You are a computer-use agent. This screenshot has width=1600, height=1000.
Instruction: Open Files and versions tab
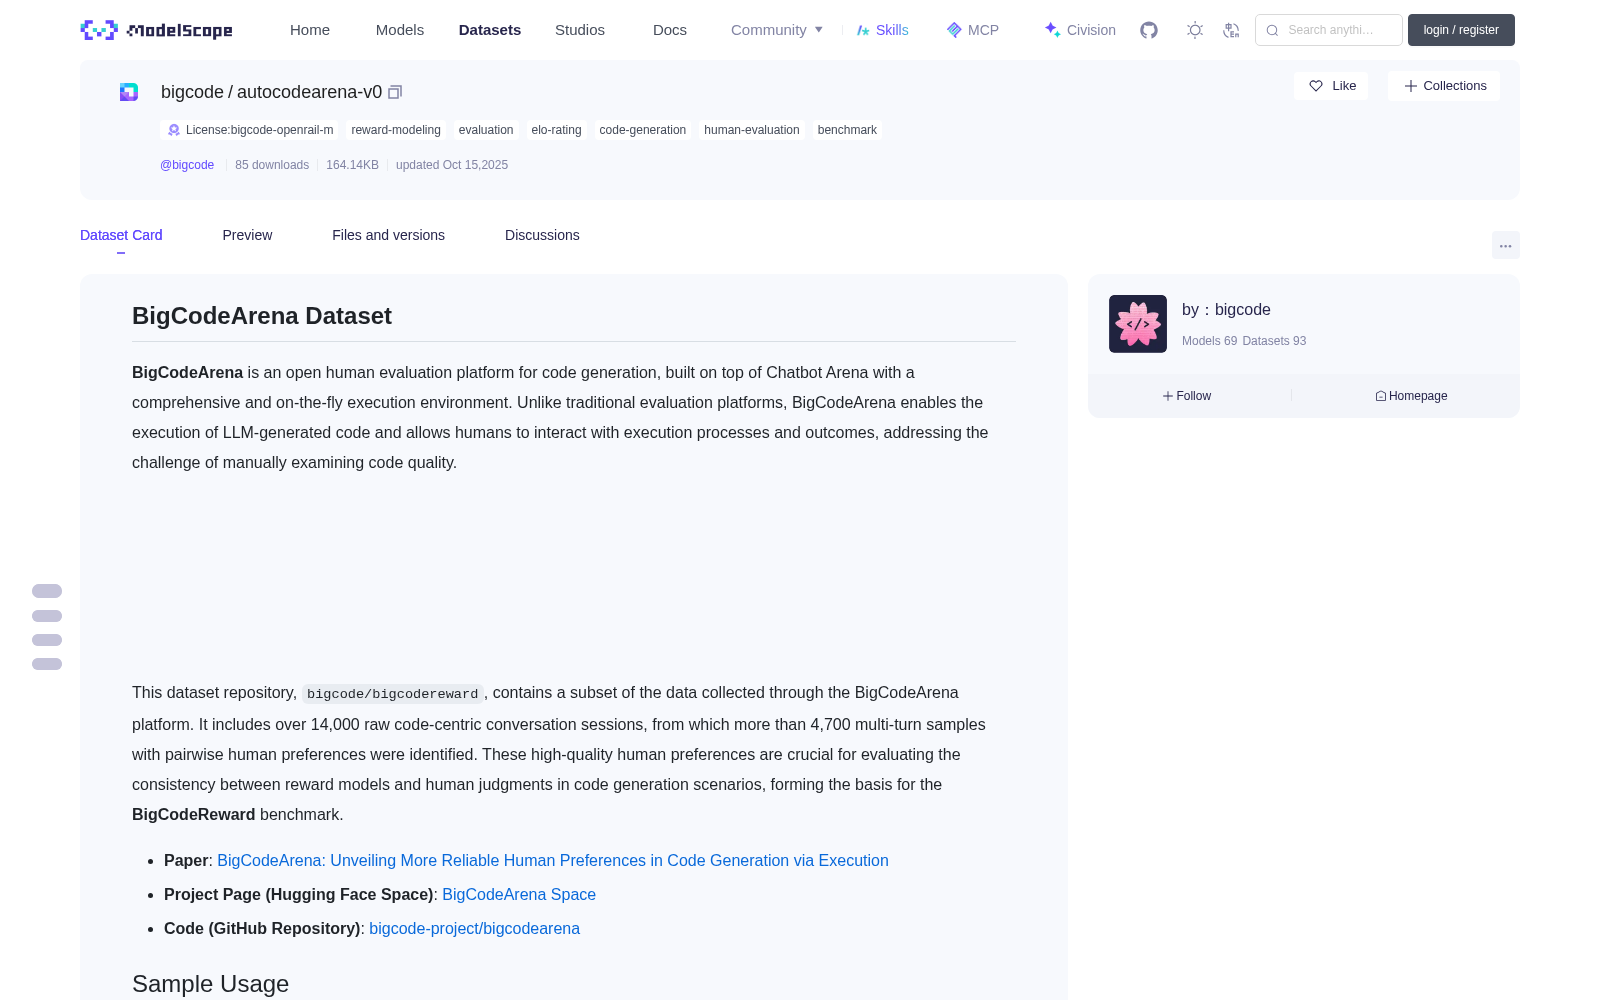coord(388,235)
